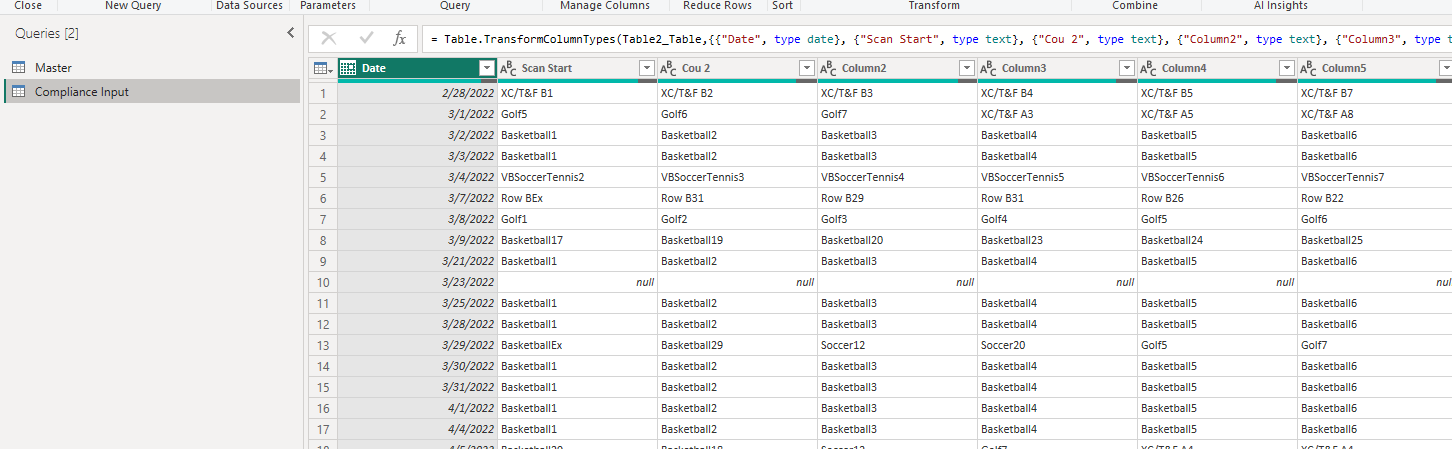
Task: Click the Column2 data type icon
Action: coord(828,68)
